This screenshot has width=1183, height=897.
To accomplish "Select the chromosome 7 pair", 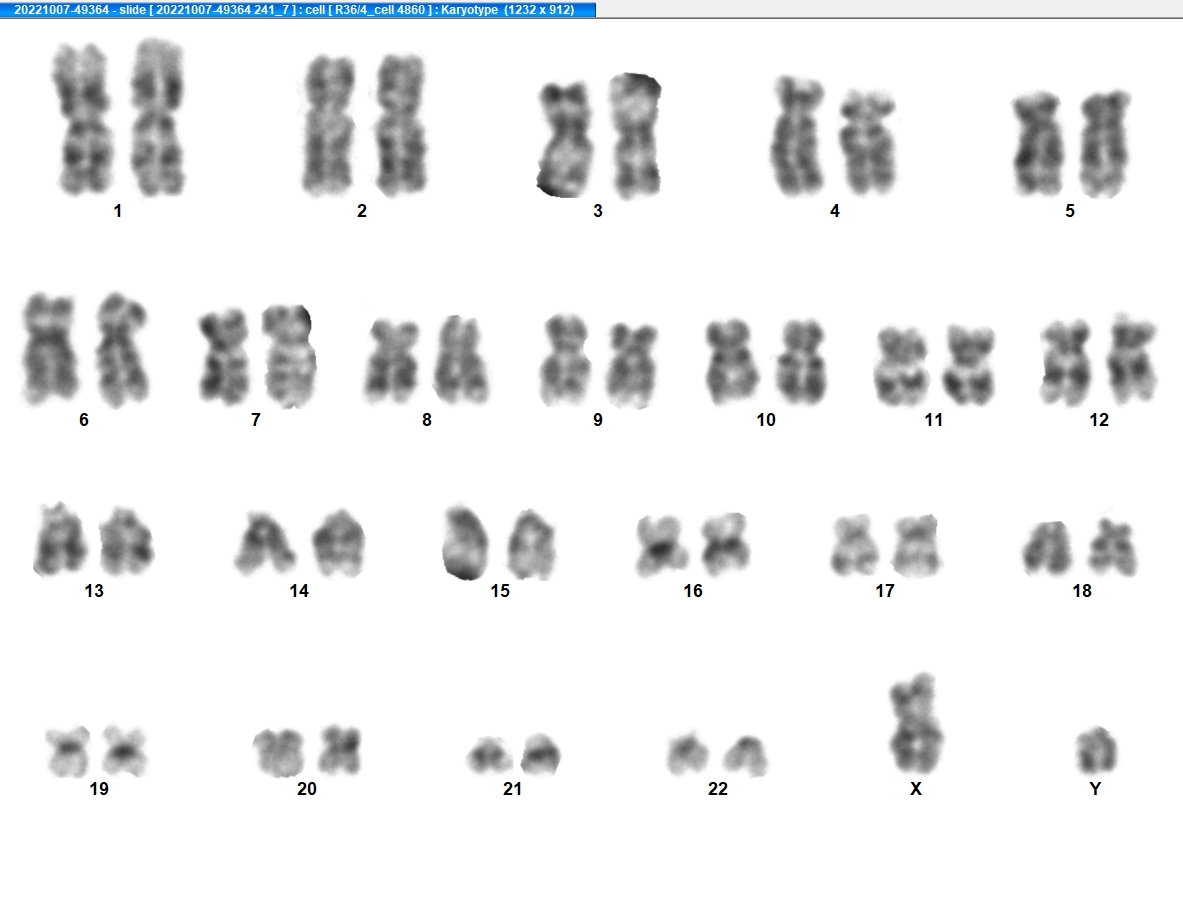I will point(257,356).
